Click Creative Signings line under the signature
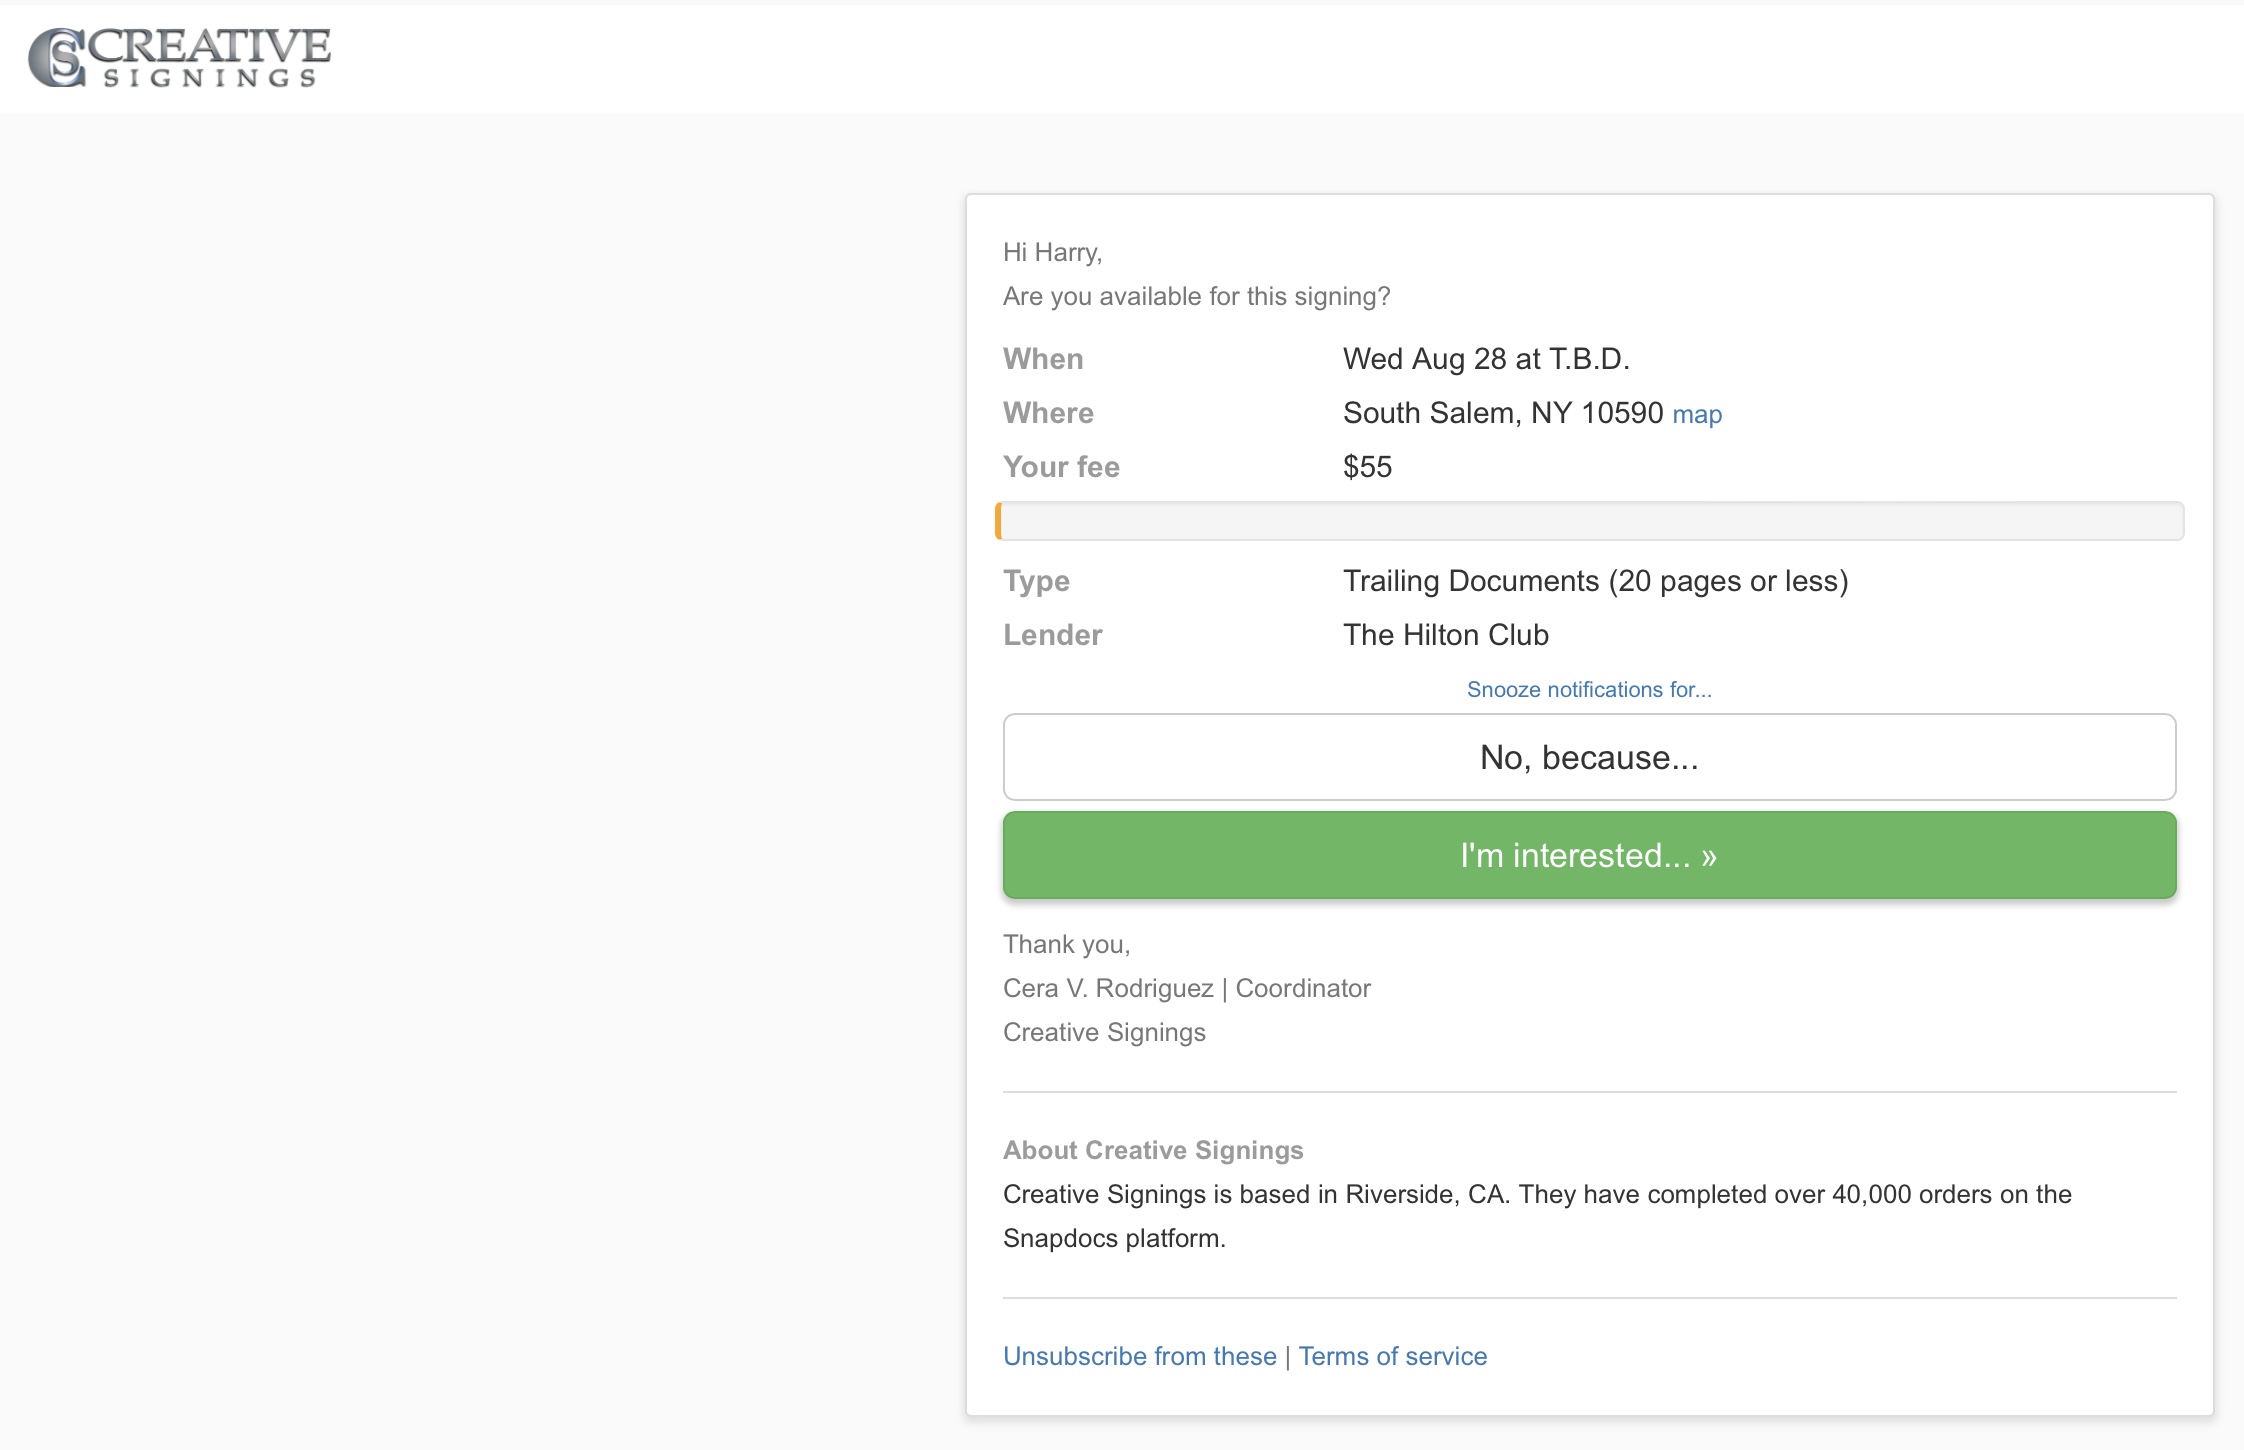Screen dimensions: 2244x1450 [x=1104, y=1032]
